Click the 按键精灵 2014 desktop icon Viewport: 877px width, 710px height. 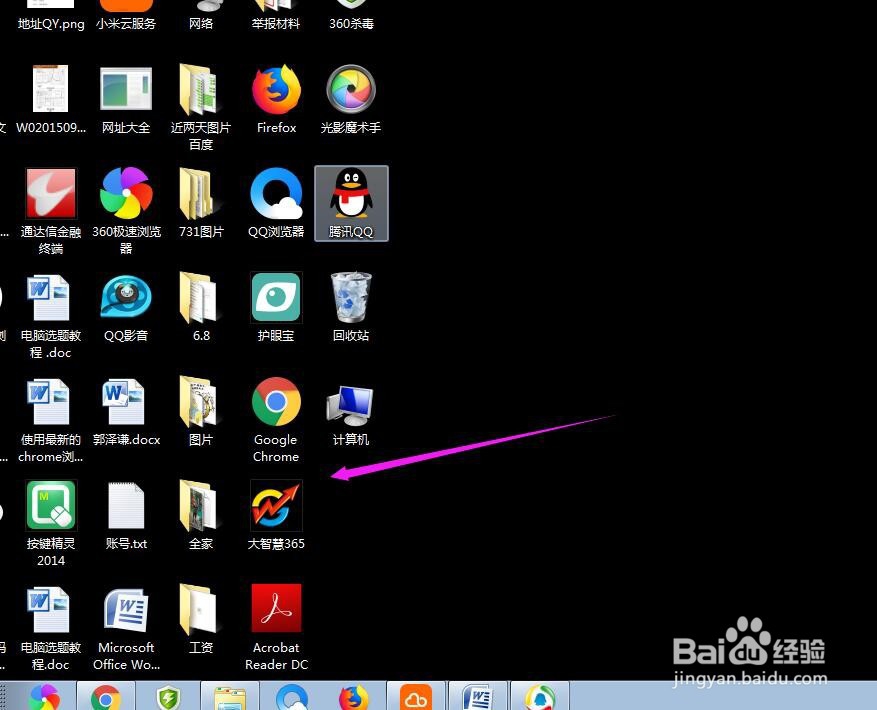coord(50,524)
